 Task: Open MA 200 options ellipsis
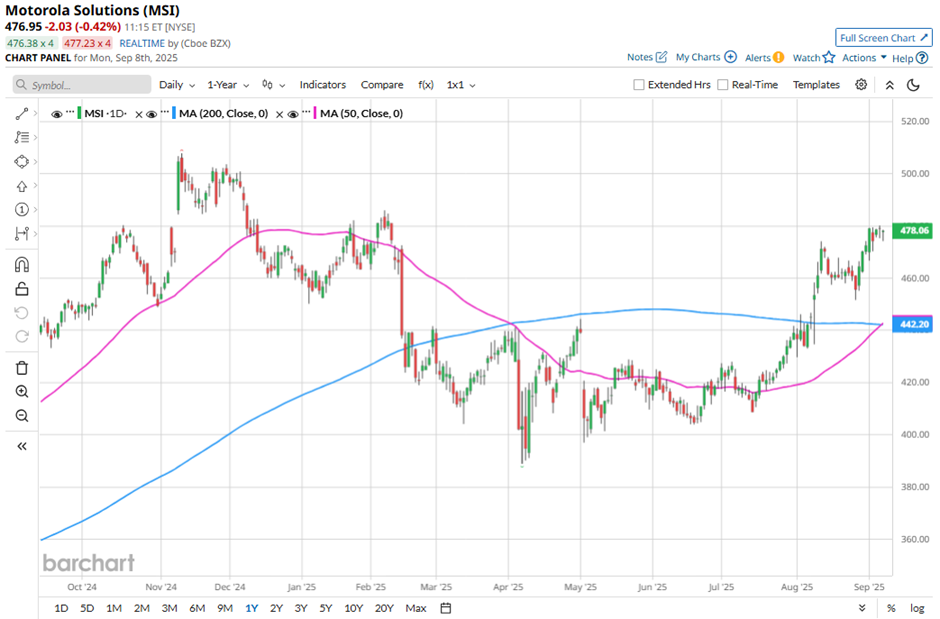165,112
